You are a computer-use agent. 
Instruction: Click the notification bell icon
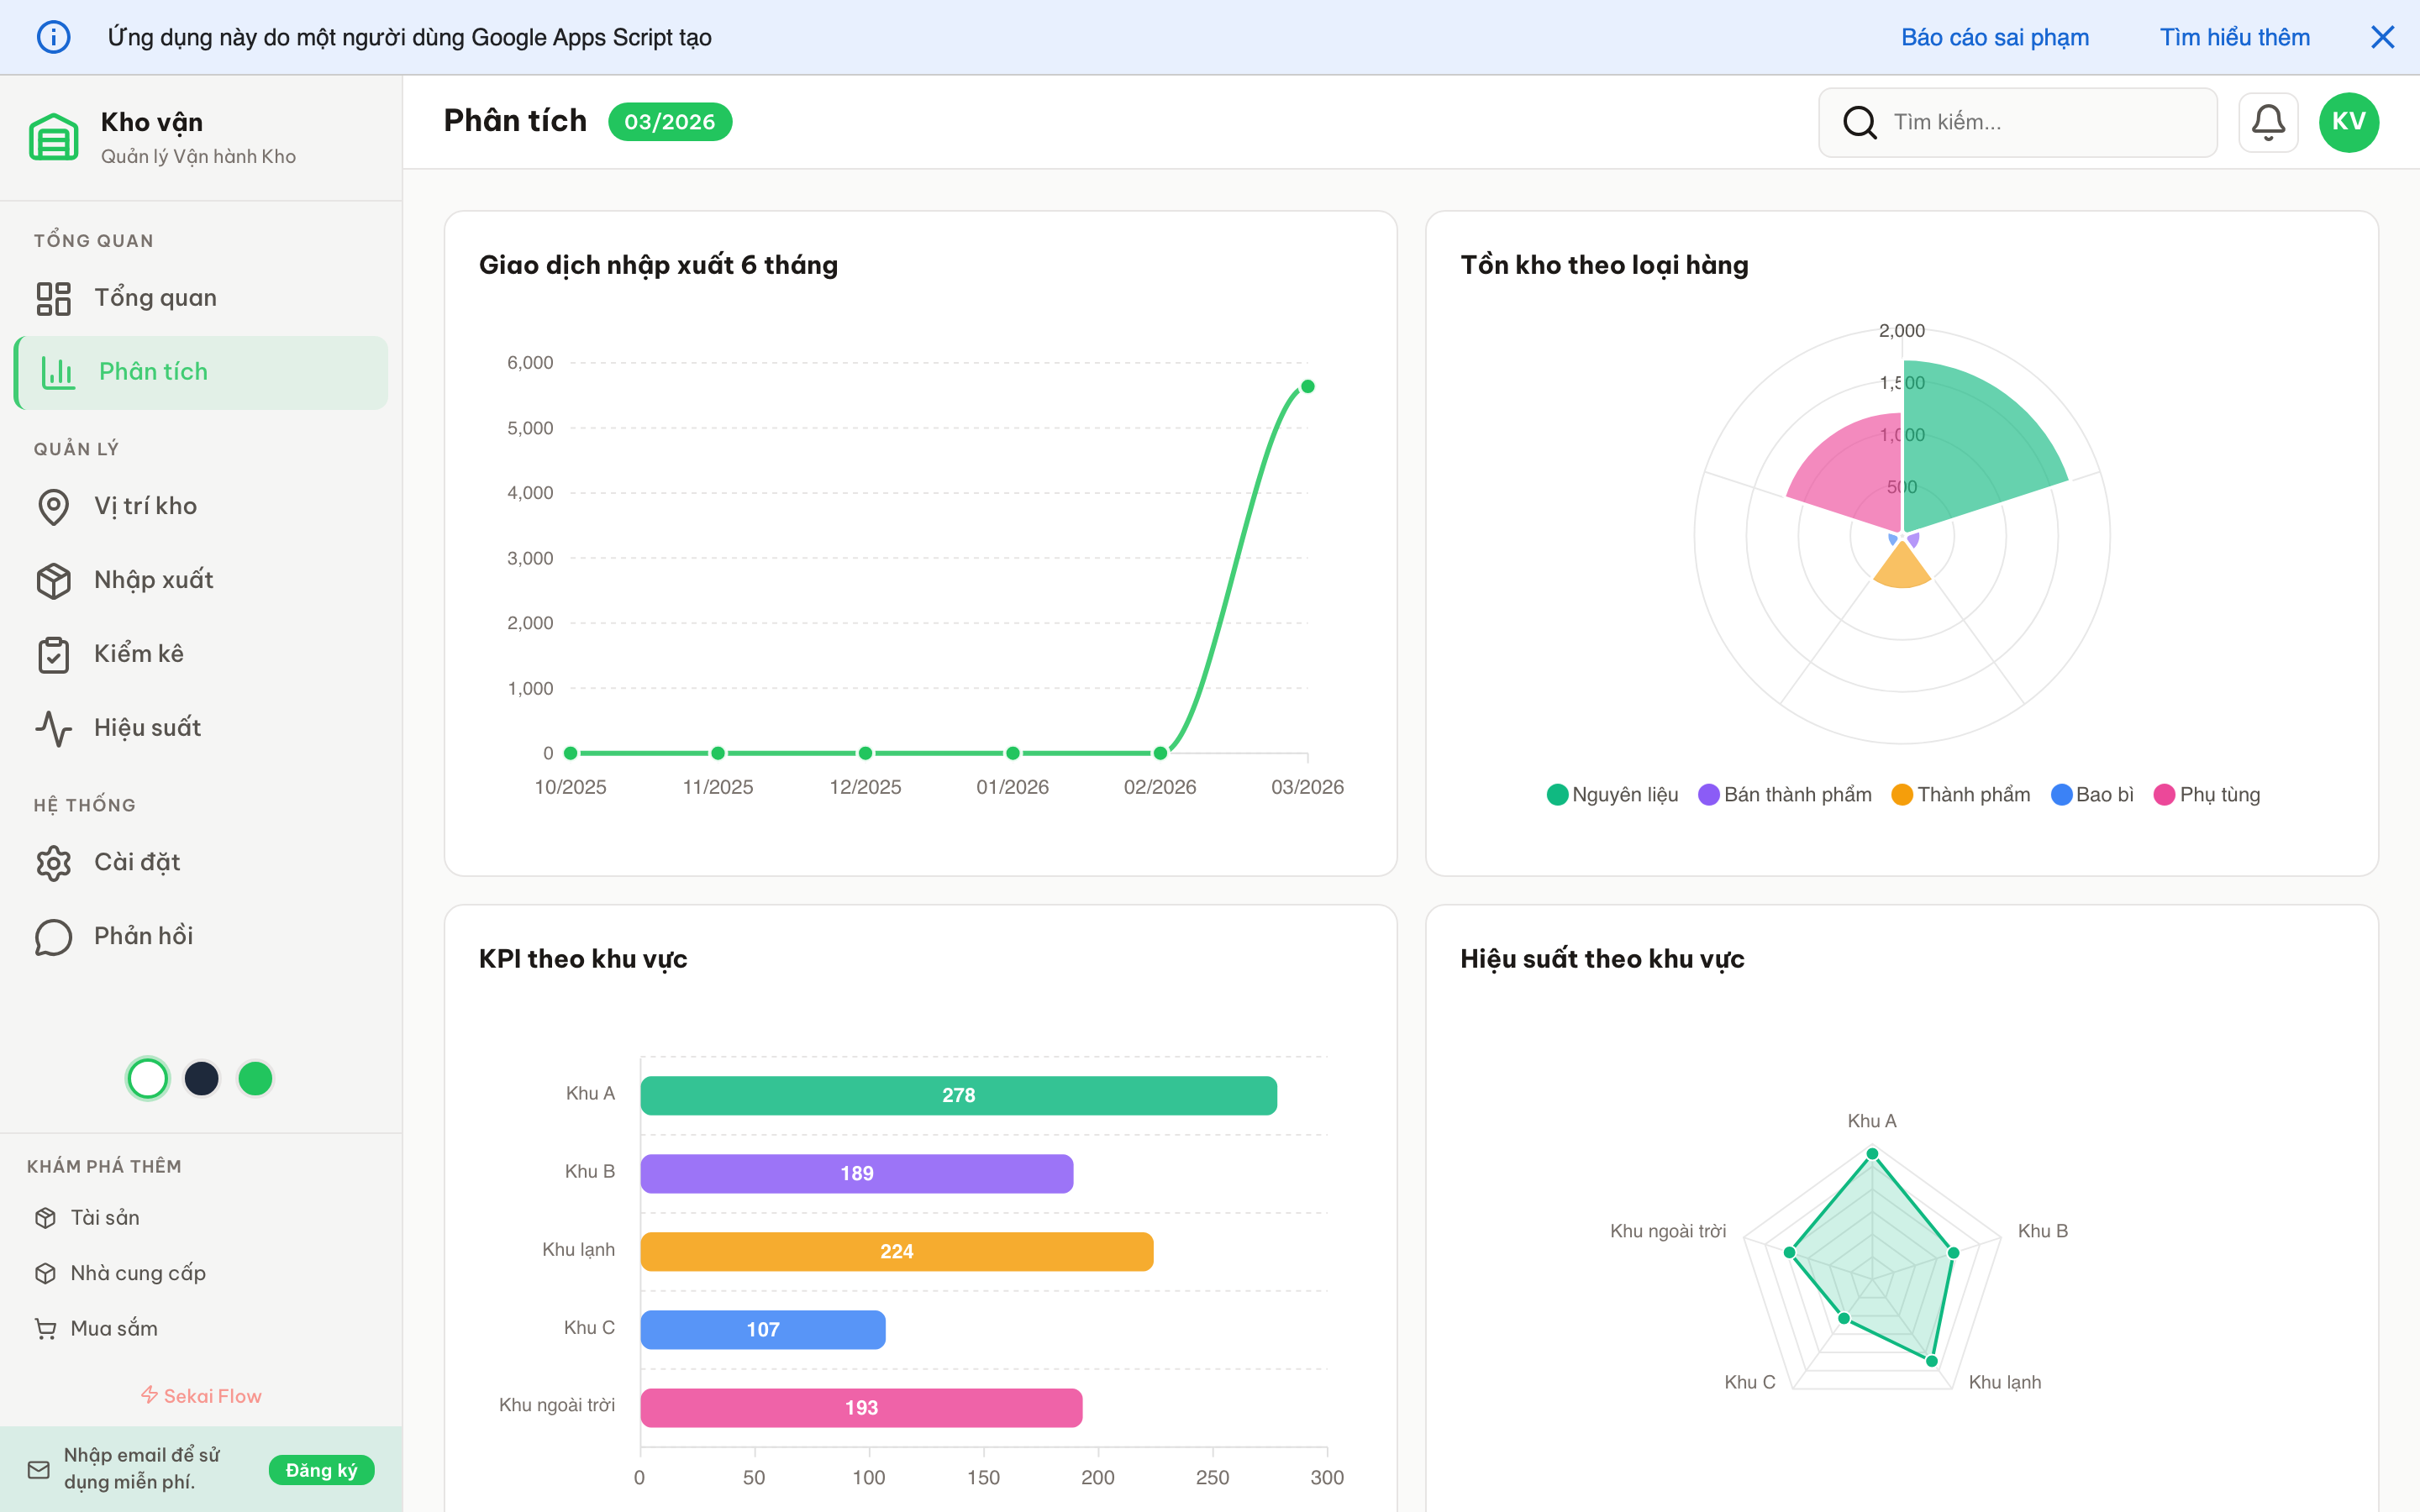click(2267, 122)
